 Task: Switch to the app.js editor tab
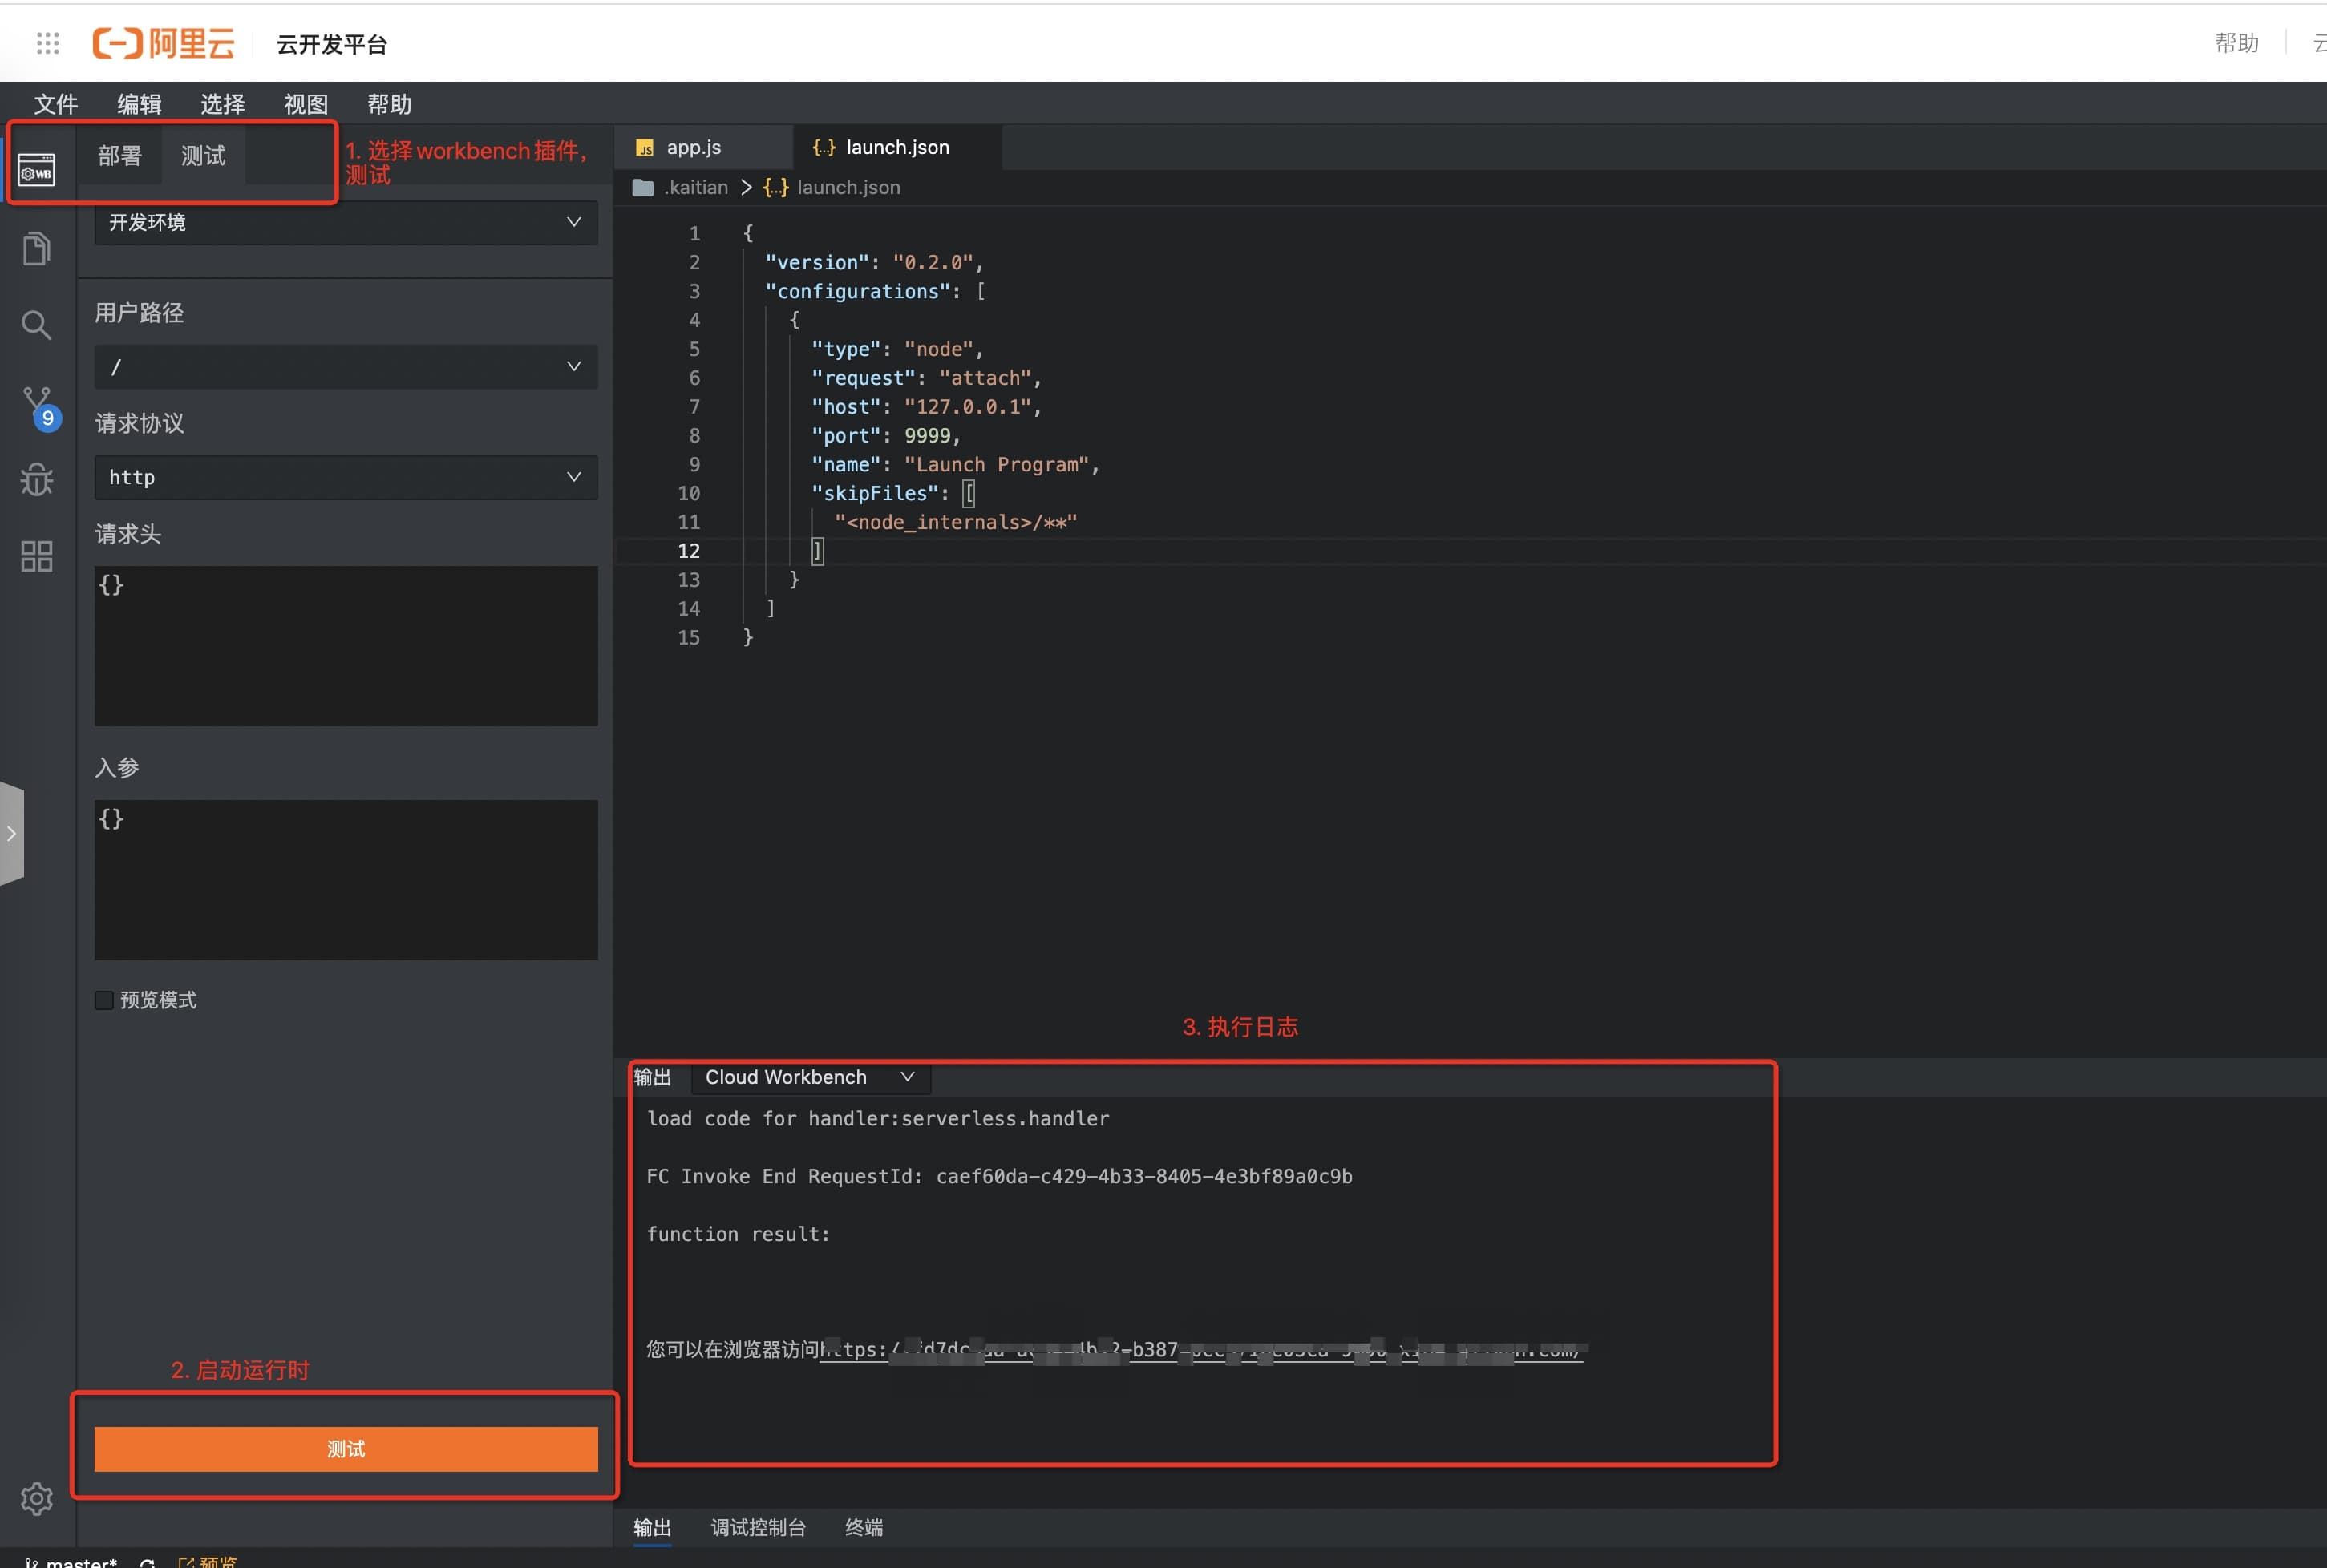tap(703, 147)
